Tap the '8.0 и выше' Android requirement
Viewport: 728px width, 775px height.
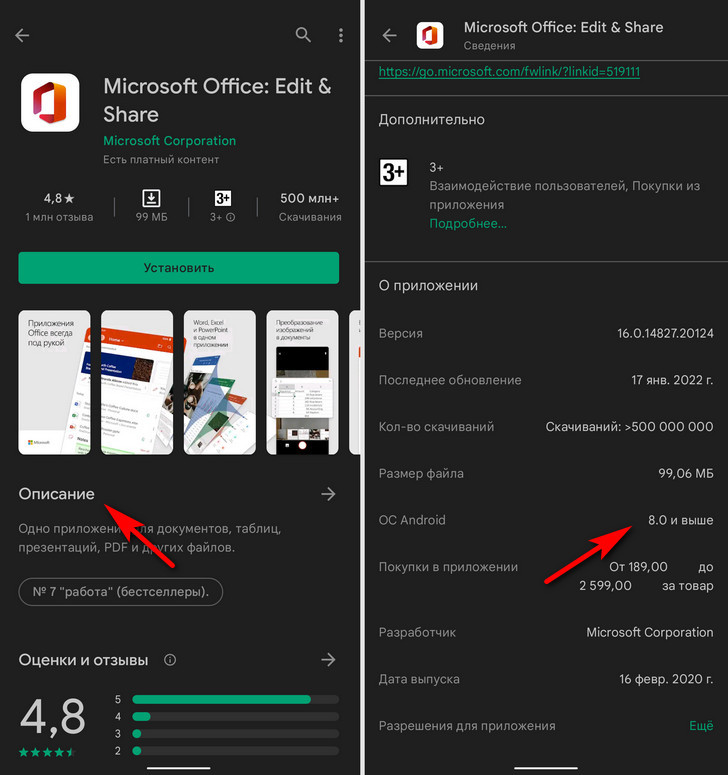coord(681,520)
